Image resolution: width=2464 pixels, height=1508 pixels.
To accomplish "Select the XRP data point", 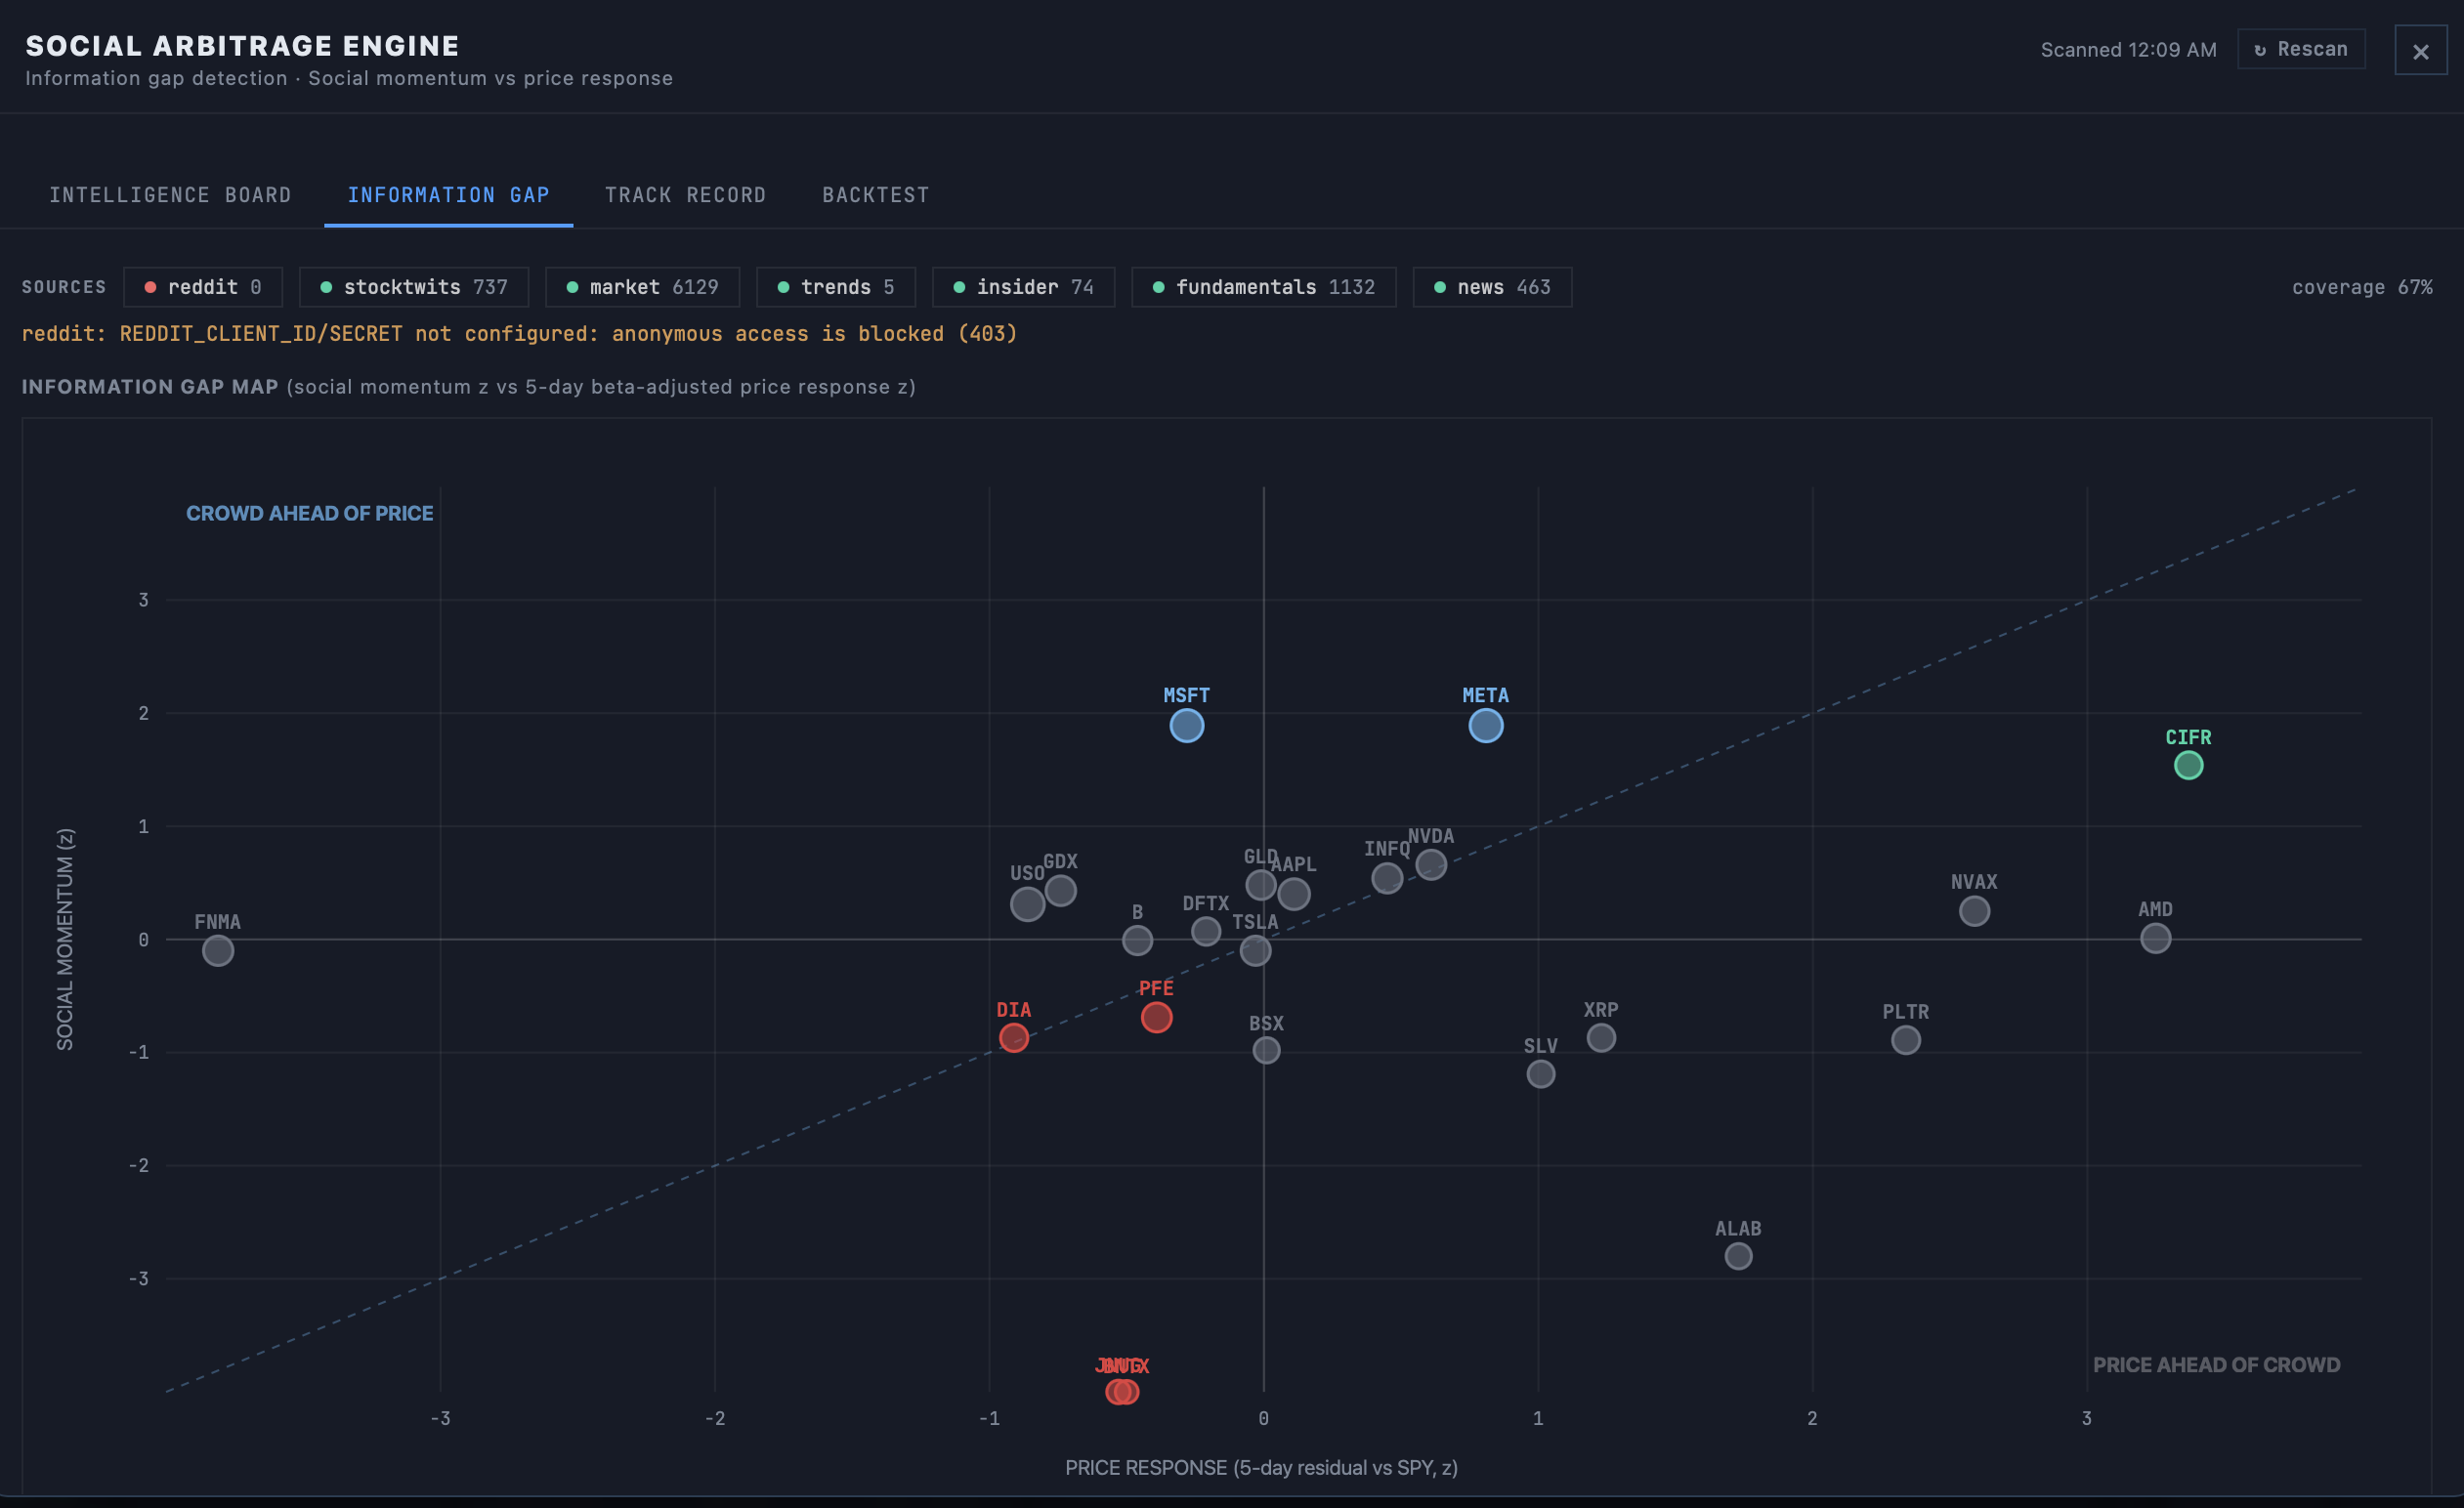I will (x=1601, y=1038).
